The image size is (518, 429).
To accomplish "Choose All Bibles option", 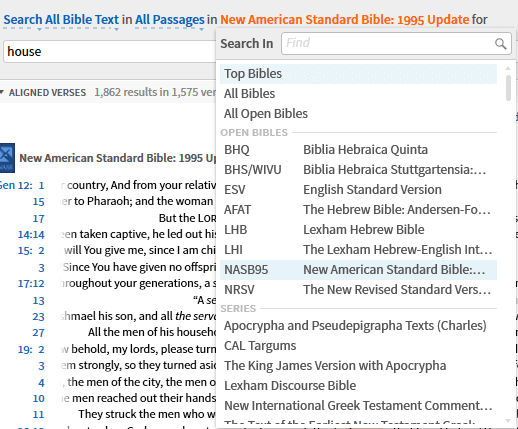I will (358, 94).
